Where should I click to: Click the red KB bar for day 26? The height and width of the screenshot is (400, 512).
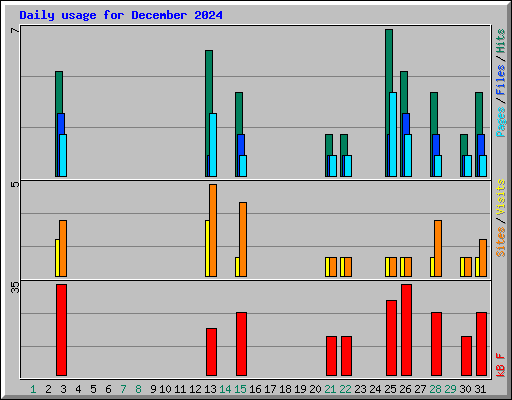406,330
